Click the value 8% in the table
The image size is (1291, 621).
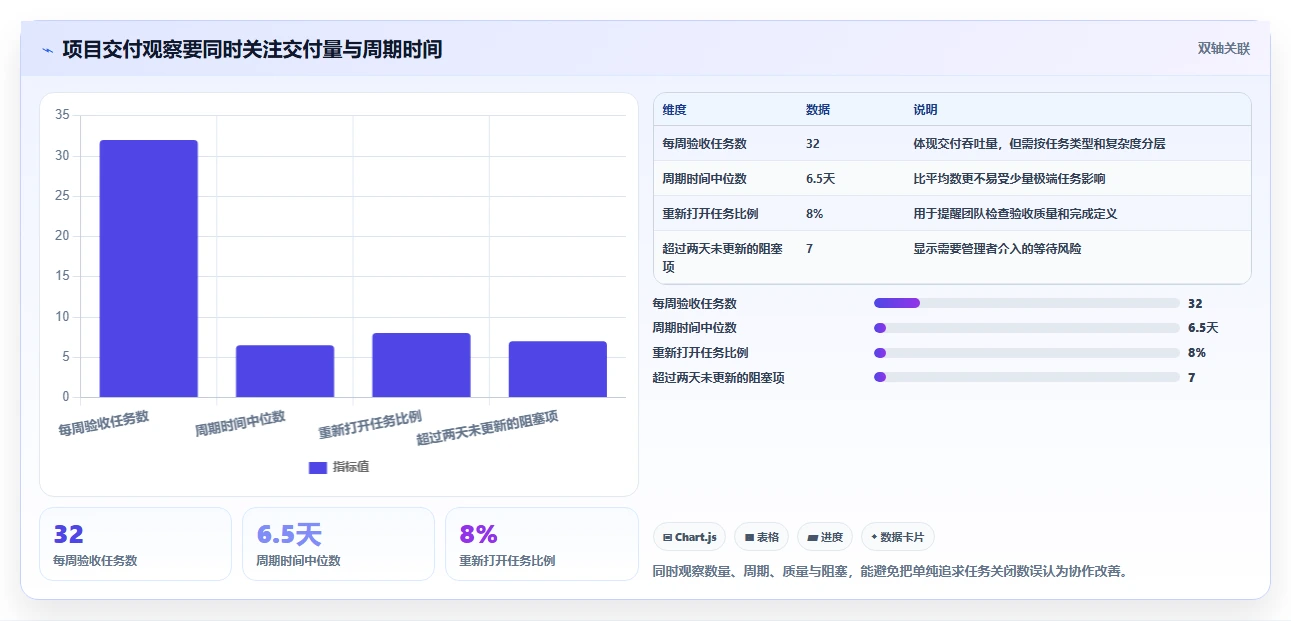point(814,214)
